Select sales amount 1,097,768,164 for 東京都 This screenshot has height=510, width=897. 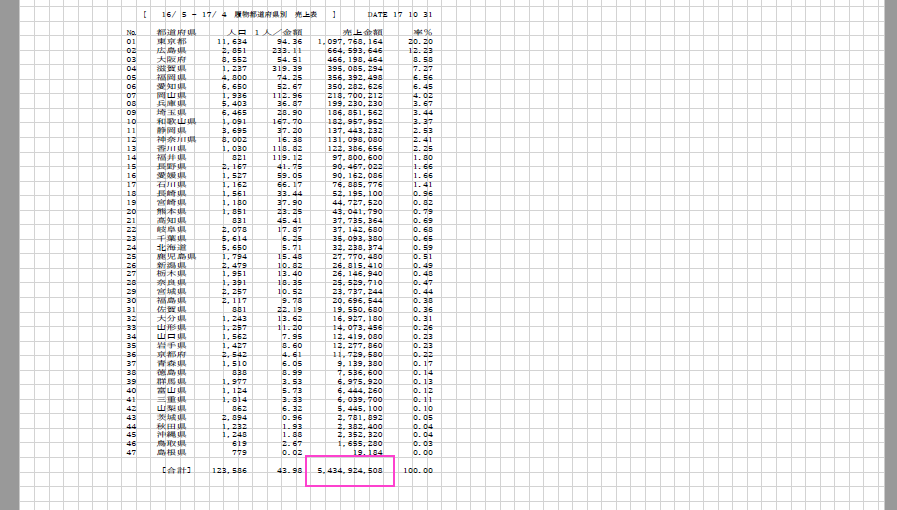(350, 41)
